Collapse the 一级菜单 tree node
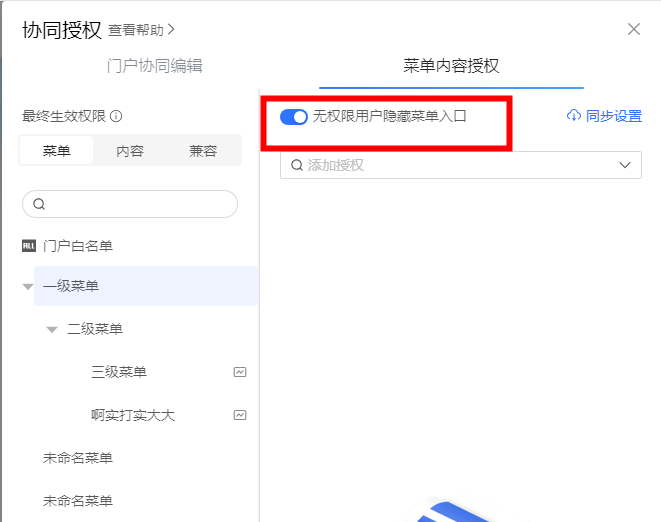Image resolution: width=661 pixels, height=522 pixels. tap(27, 287)
